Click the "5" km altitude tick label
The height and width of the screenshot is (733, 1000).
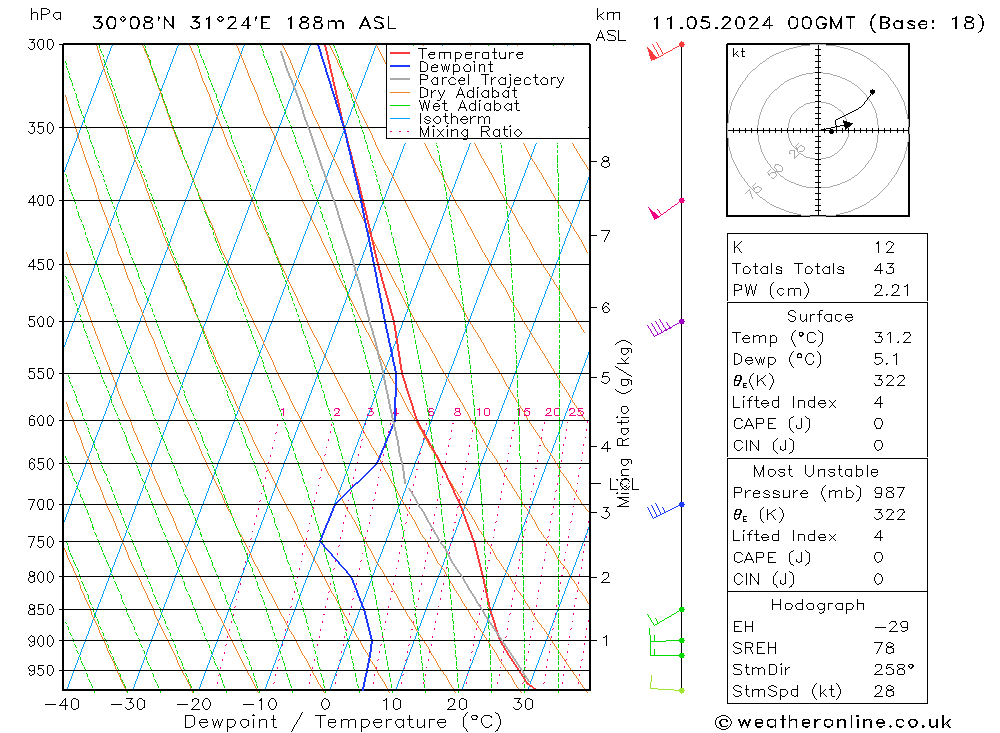click(605, 378)
